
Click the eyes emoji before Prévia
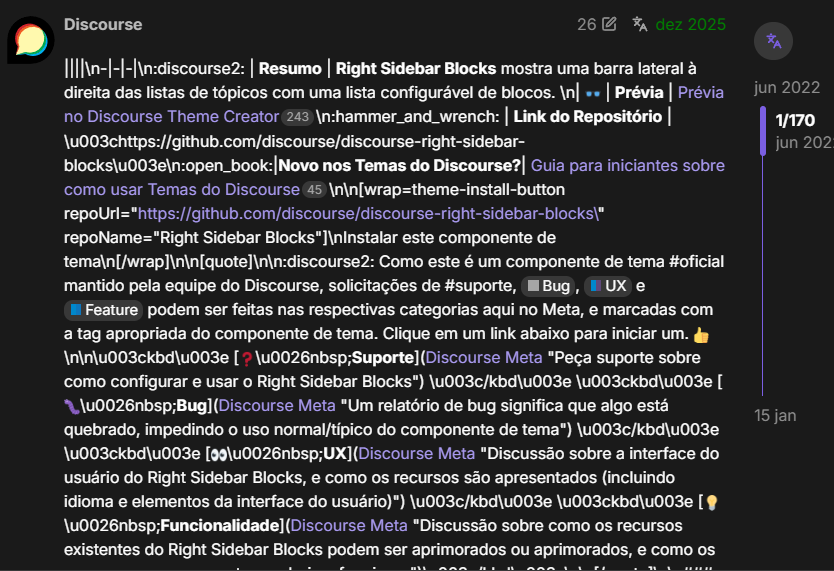(593, 94)
